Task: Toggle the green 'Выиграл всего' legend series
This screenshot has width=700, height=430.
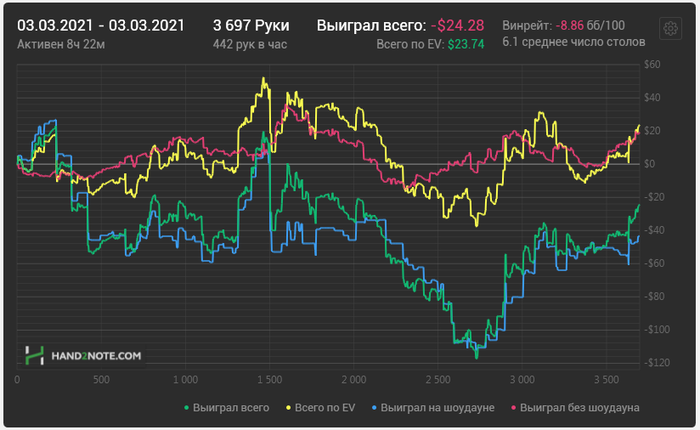Action: pyautogui.click(x=227, y=408)
